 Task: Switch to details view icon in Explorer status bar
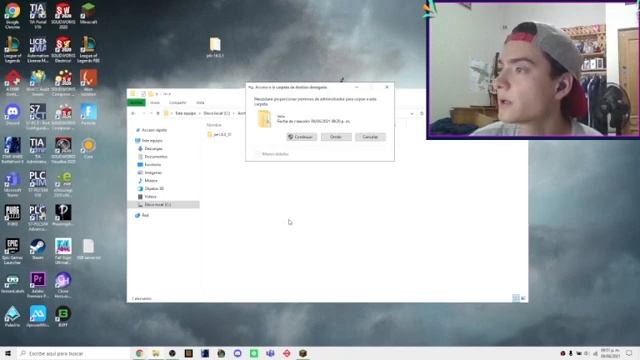(516, 298)
